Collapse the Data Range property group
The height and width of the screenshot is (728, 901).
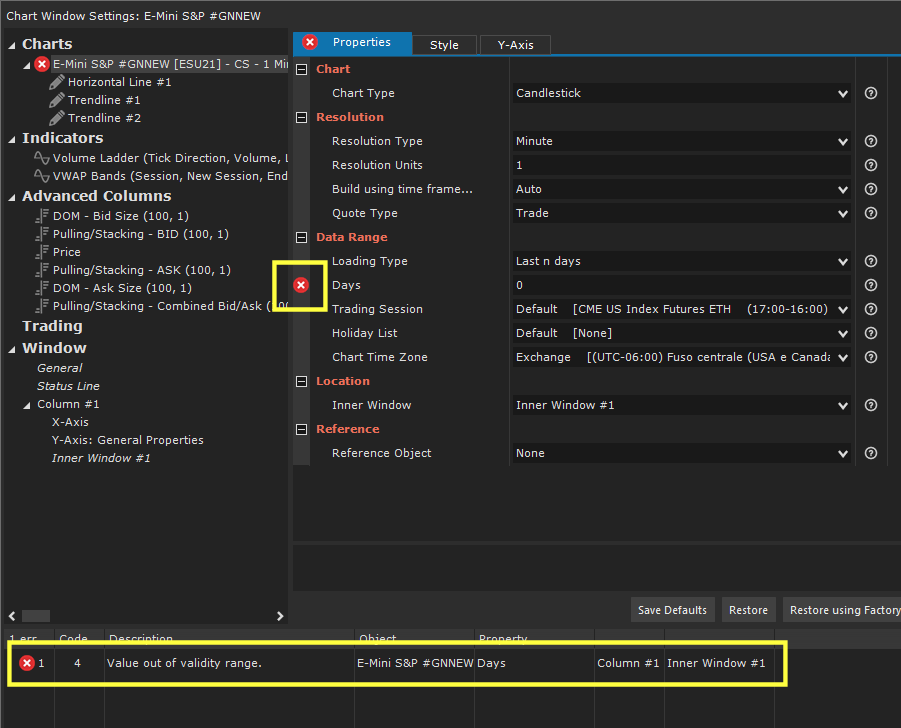pyautogui.click(x=301, y=237)
